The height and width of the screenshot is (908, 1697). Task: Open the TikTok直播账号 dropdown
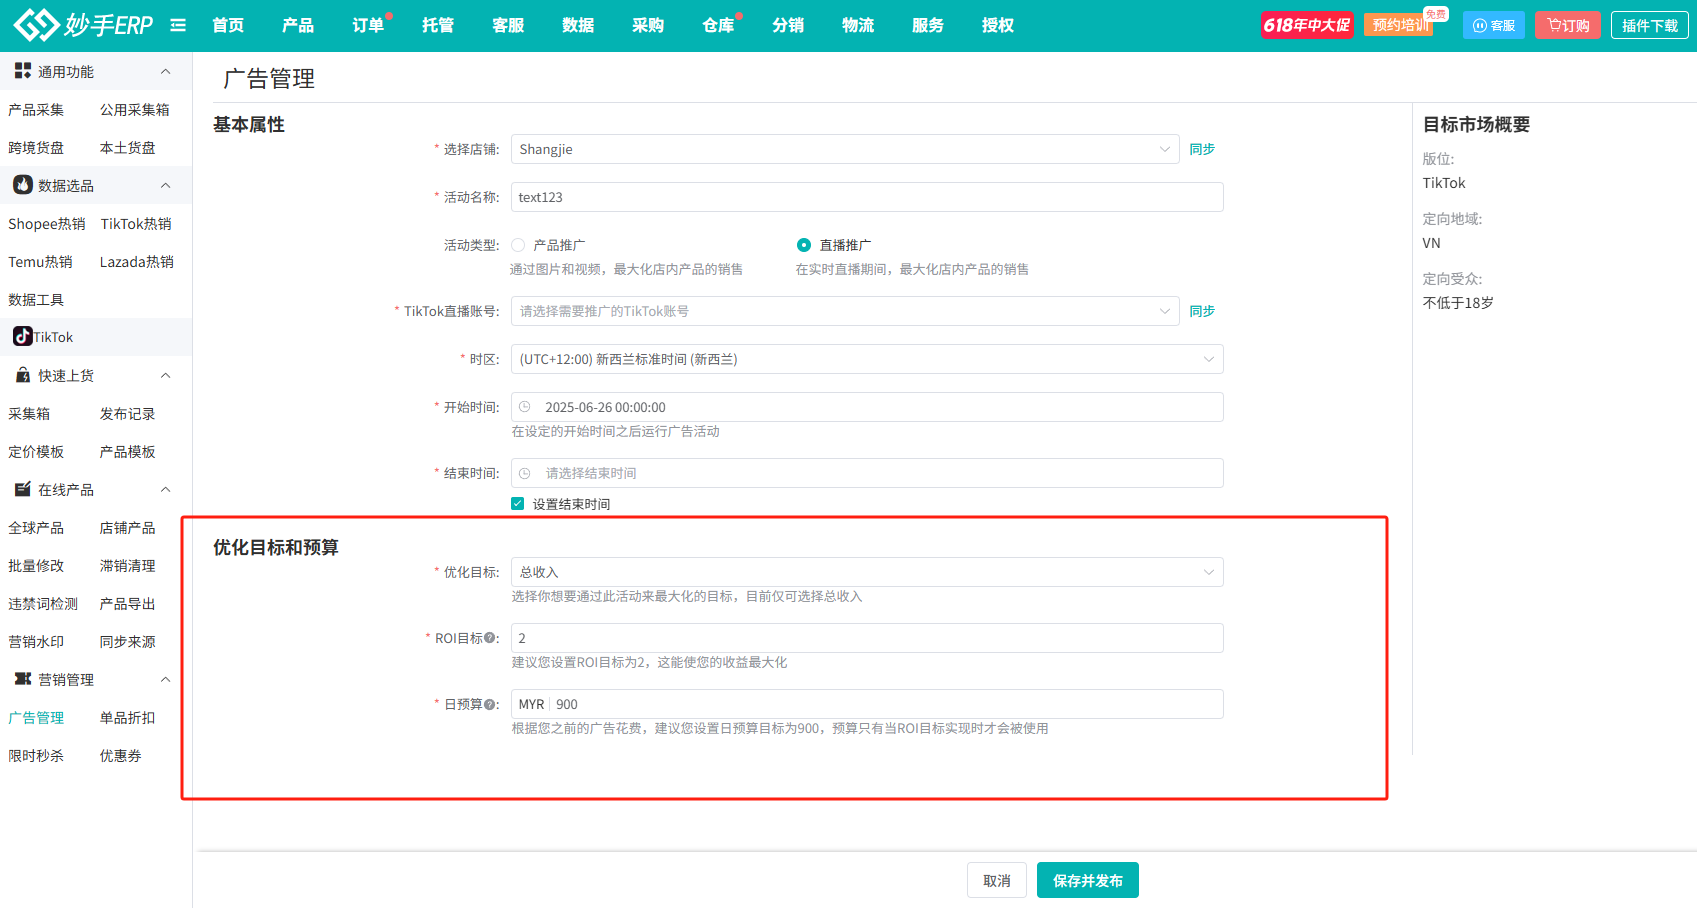(845, 311)
